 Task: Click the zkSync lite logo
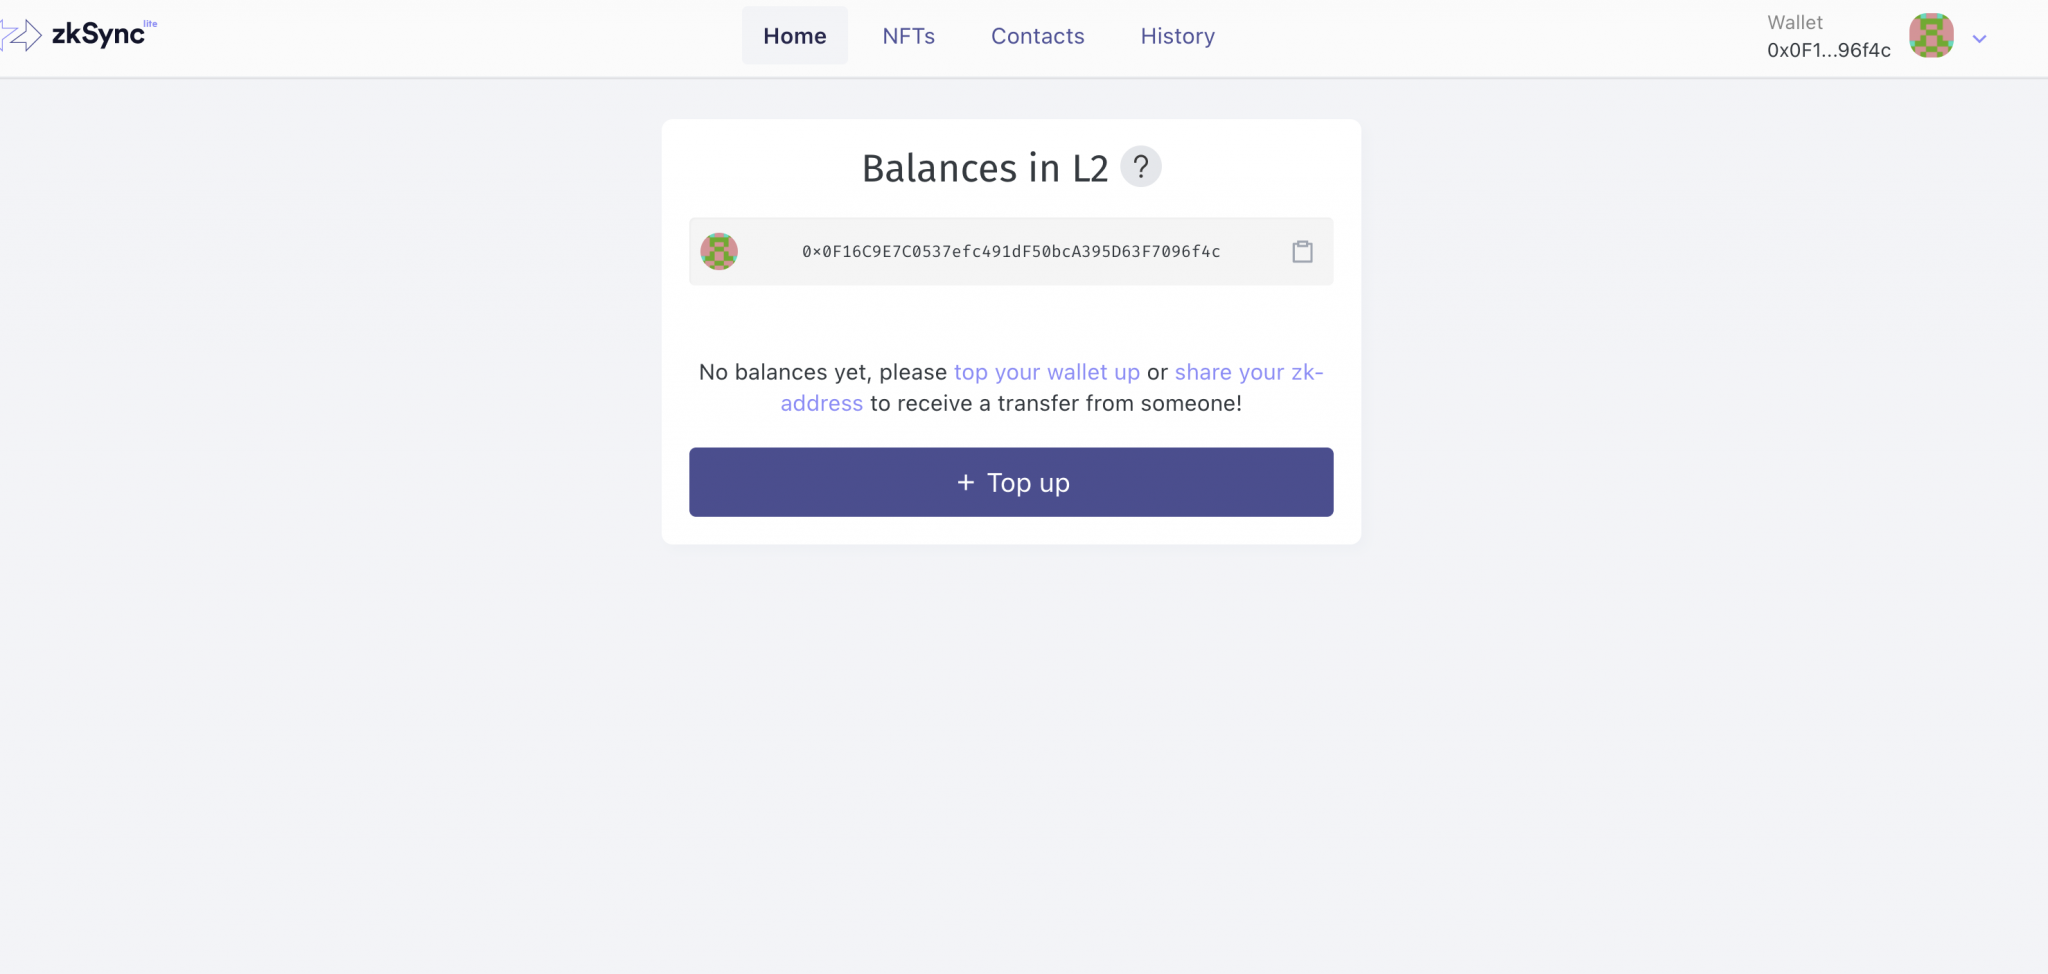pyautogui.click(x=79, y=35)
